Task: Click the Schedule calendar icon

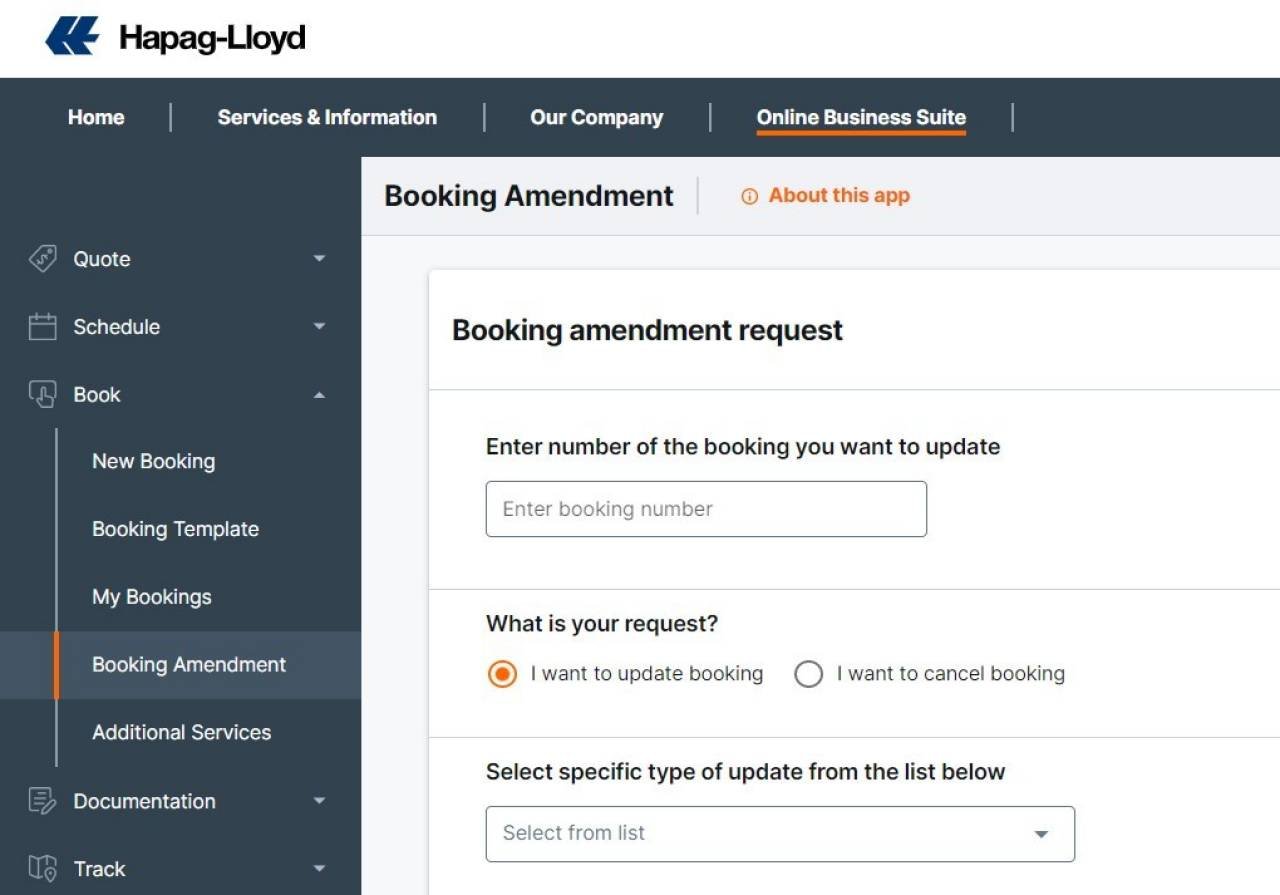Action: (44, 326)
